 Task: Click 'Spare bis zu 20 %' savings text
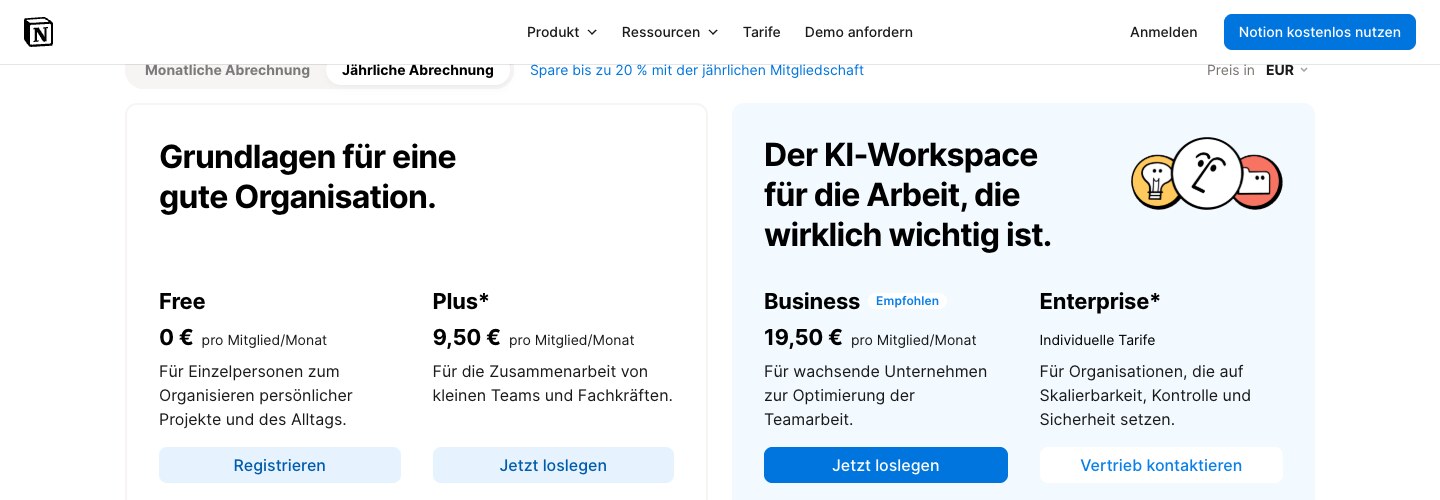[697, 70]
